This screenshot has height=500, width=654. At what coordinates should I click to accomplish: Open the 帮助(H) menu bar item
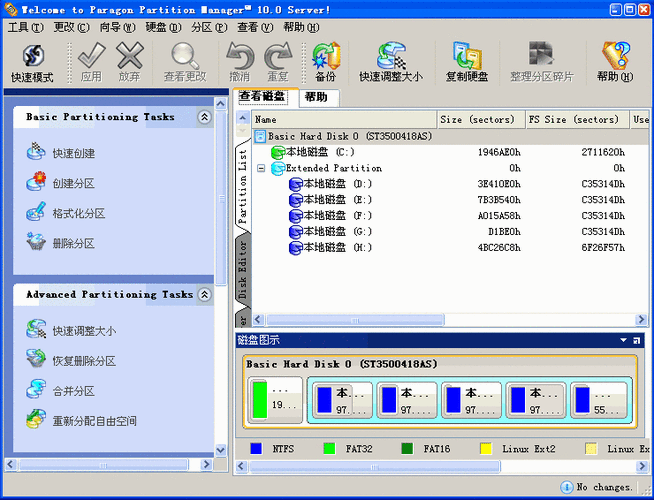tap(301, 28)
